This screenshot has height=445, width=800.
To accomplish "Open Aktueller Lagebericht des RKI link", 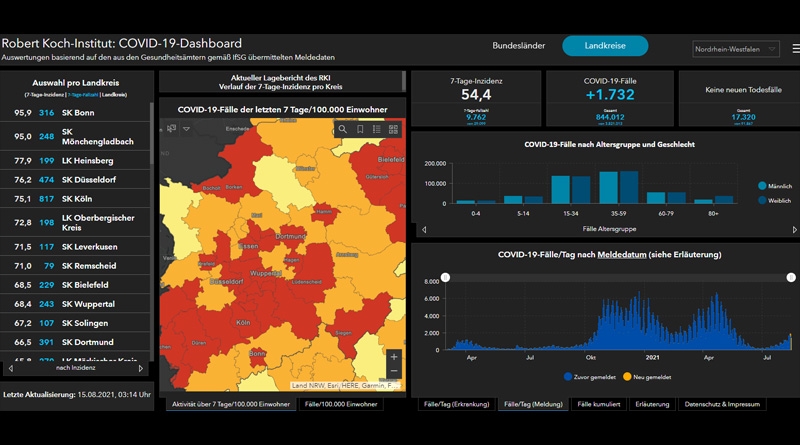I will click(280, 78).
